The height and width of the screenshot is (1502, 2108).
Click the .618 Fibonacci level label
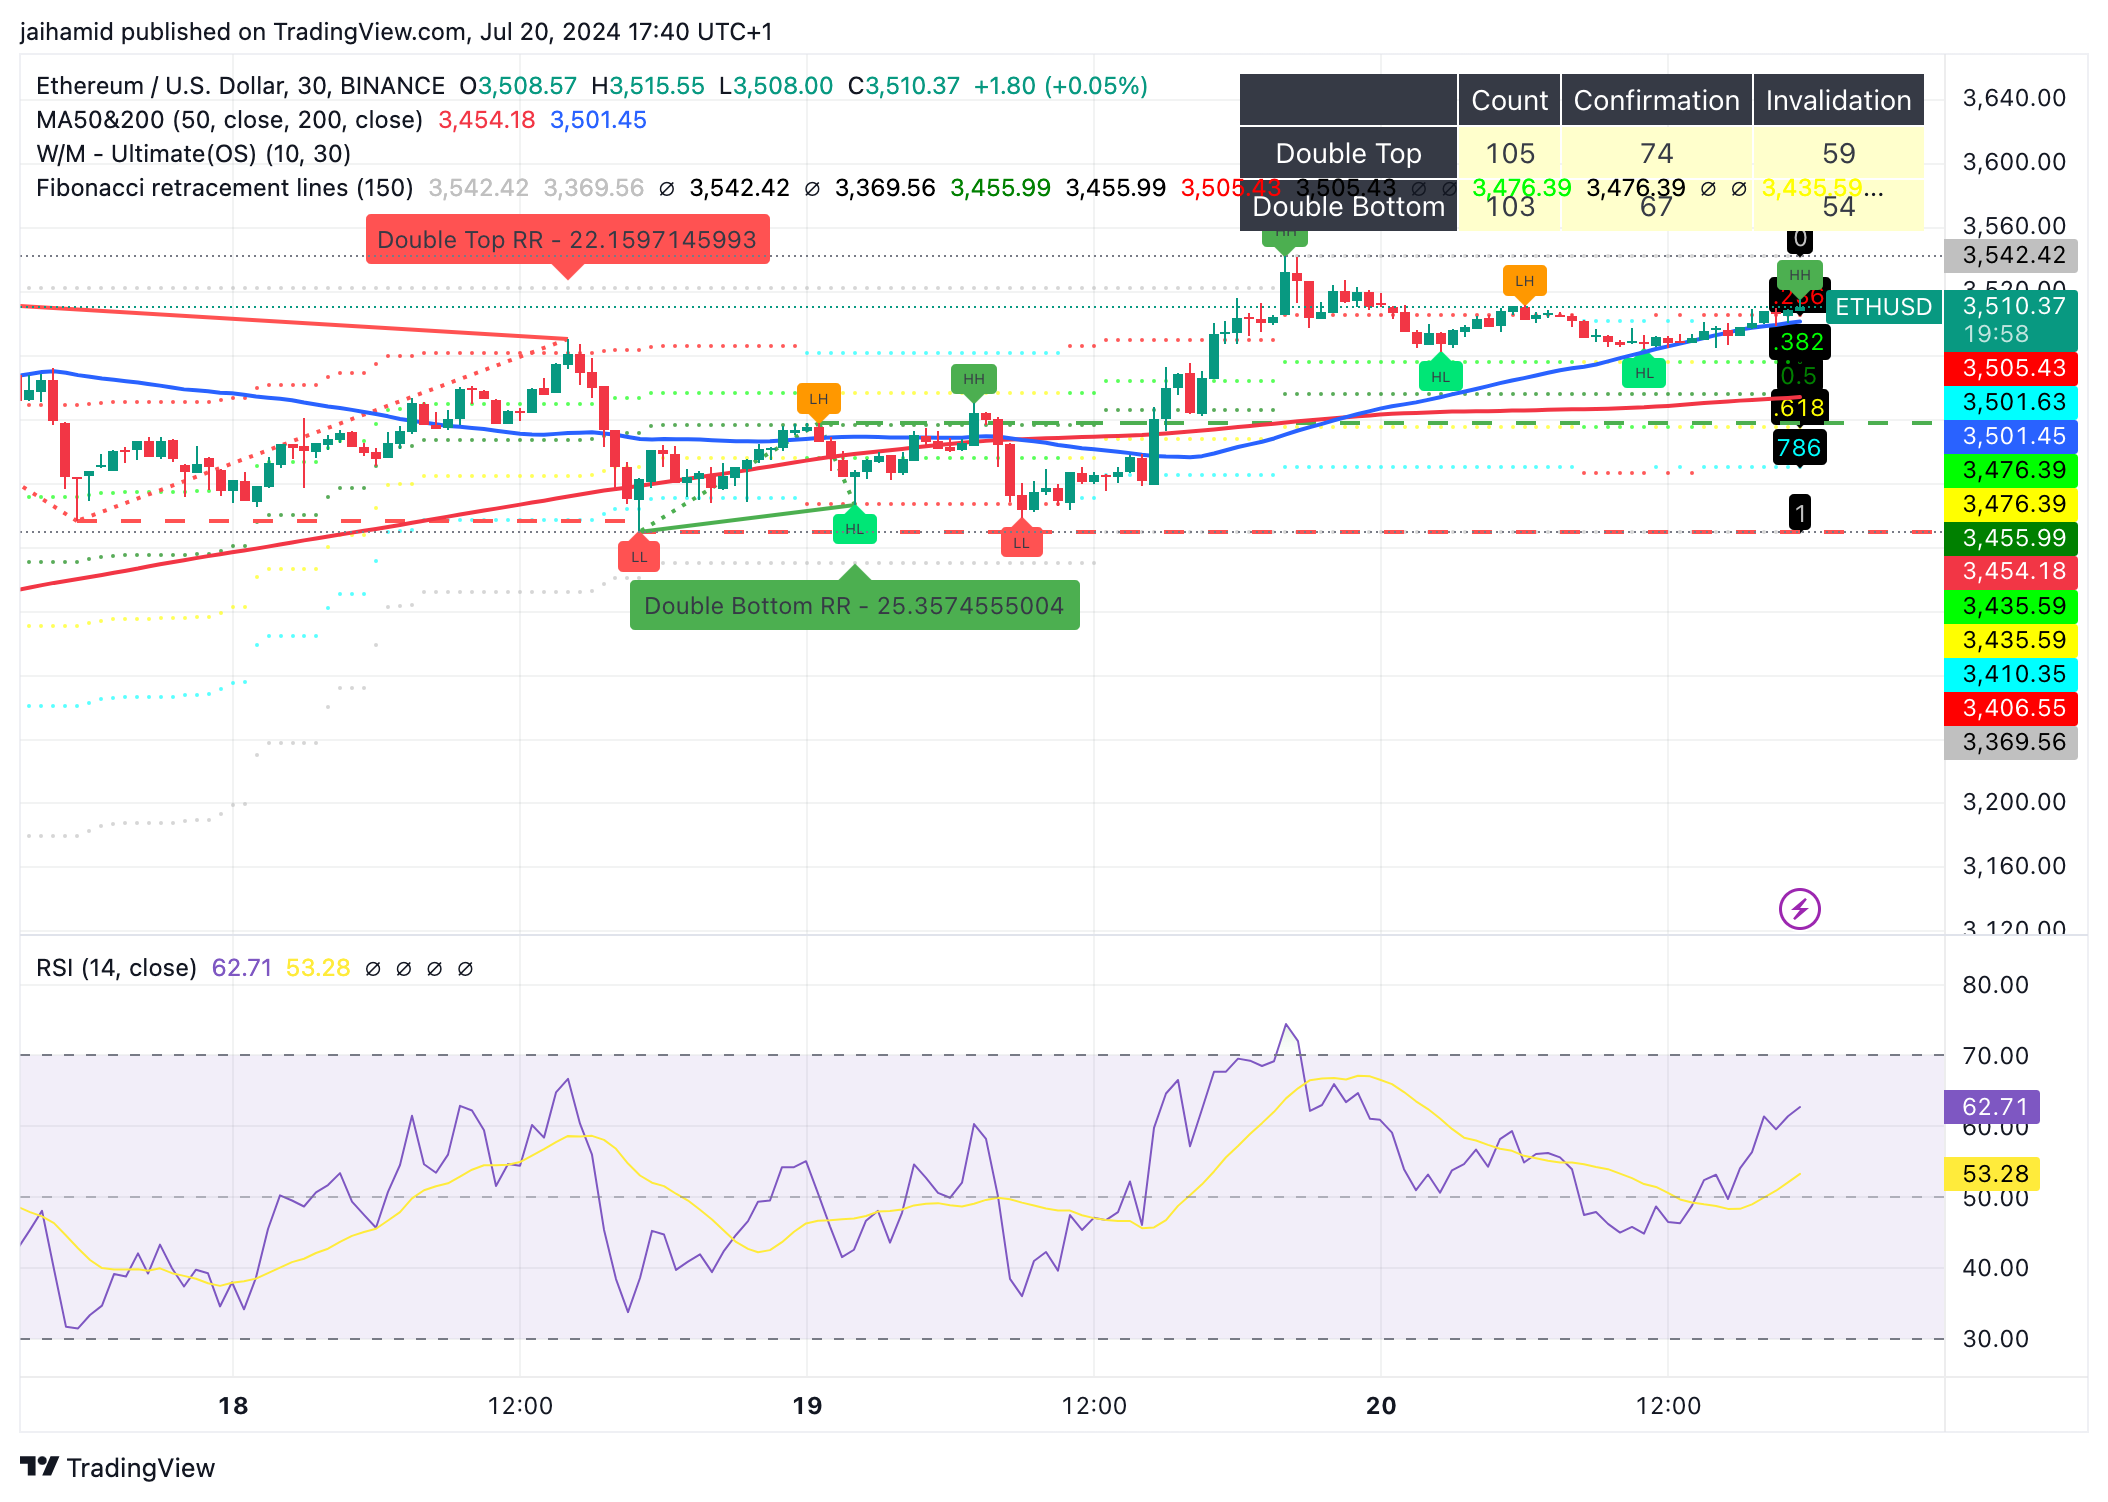(1799, 408)
